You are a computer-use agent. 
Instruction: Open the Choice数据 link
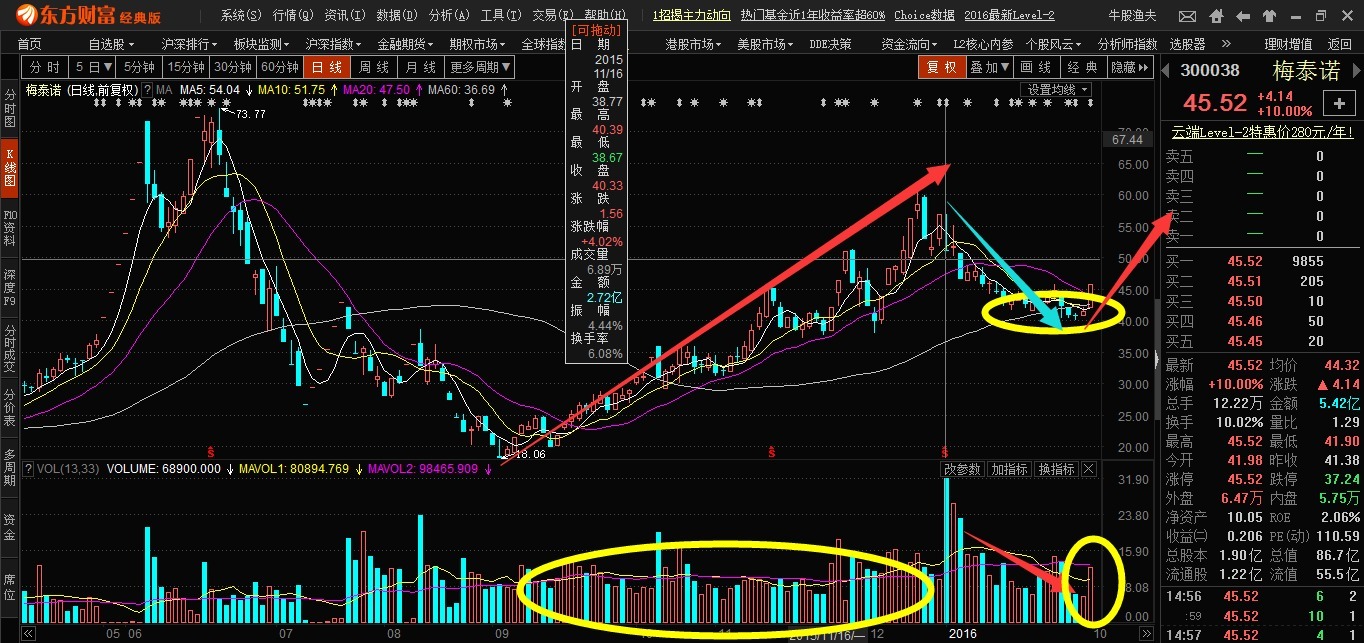924,15
